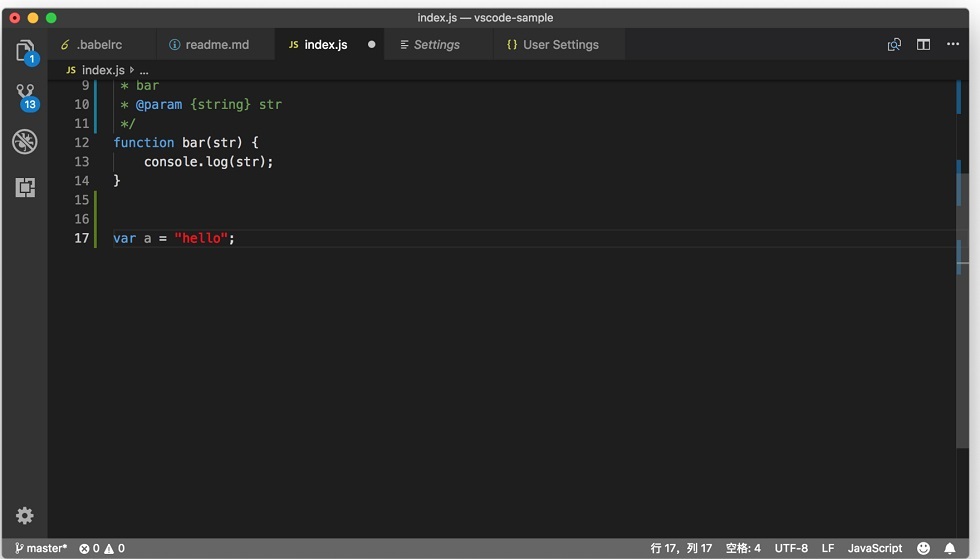The height and width of the screenshot is (559, 980).
Task: Switch to the .babelrc tab
Action: click(91, 44)
